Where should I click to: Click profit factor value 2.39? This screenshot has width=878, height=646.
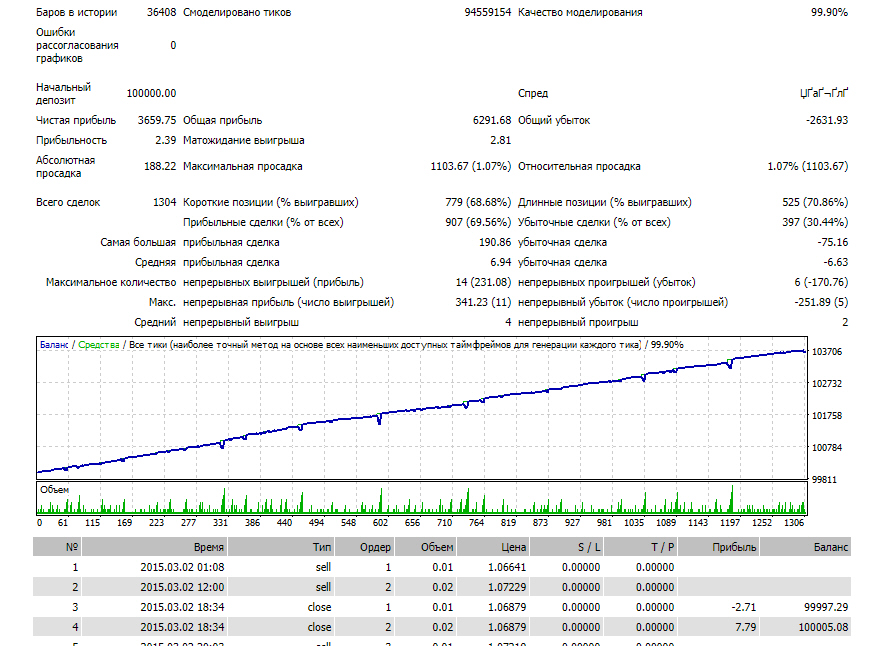[166, 141]
